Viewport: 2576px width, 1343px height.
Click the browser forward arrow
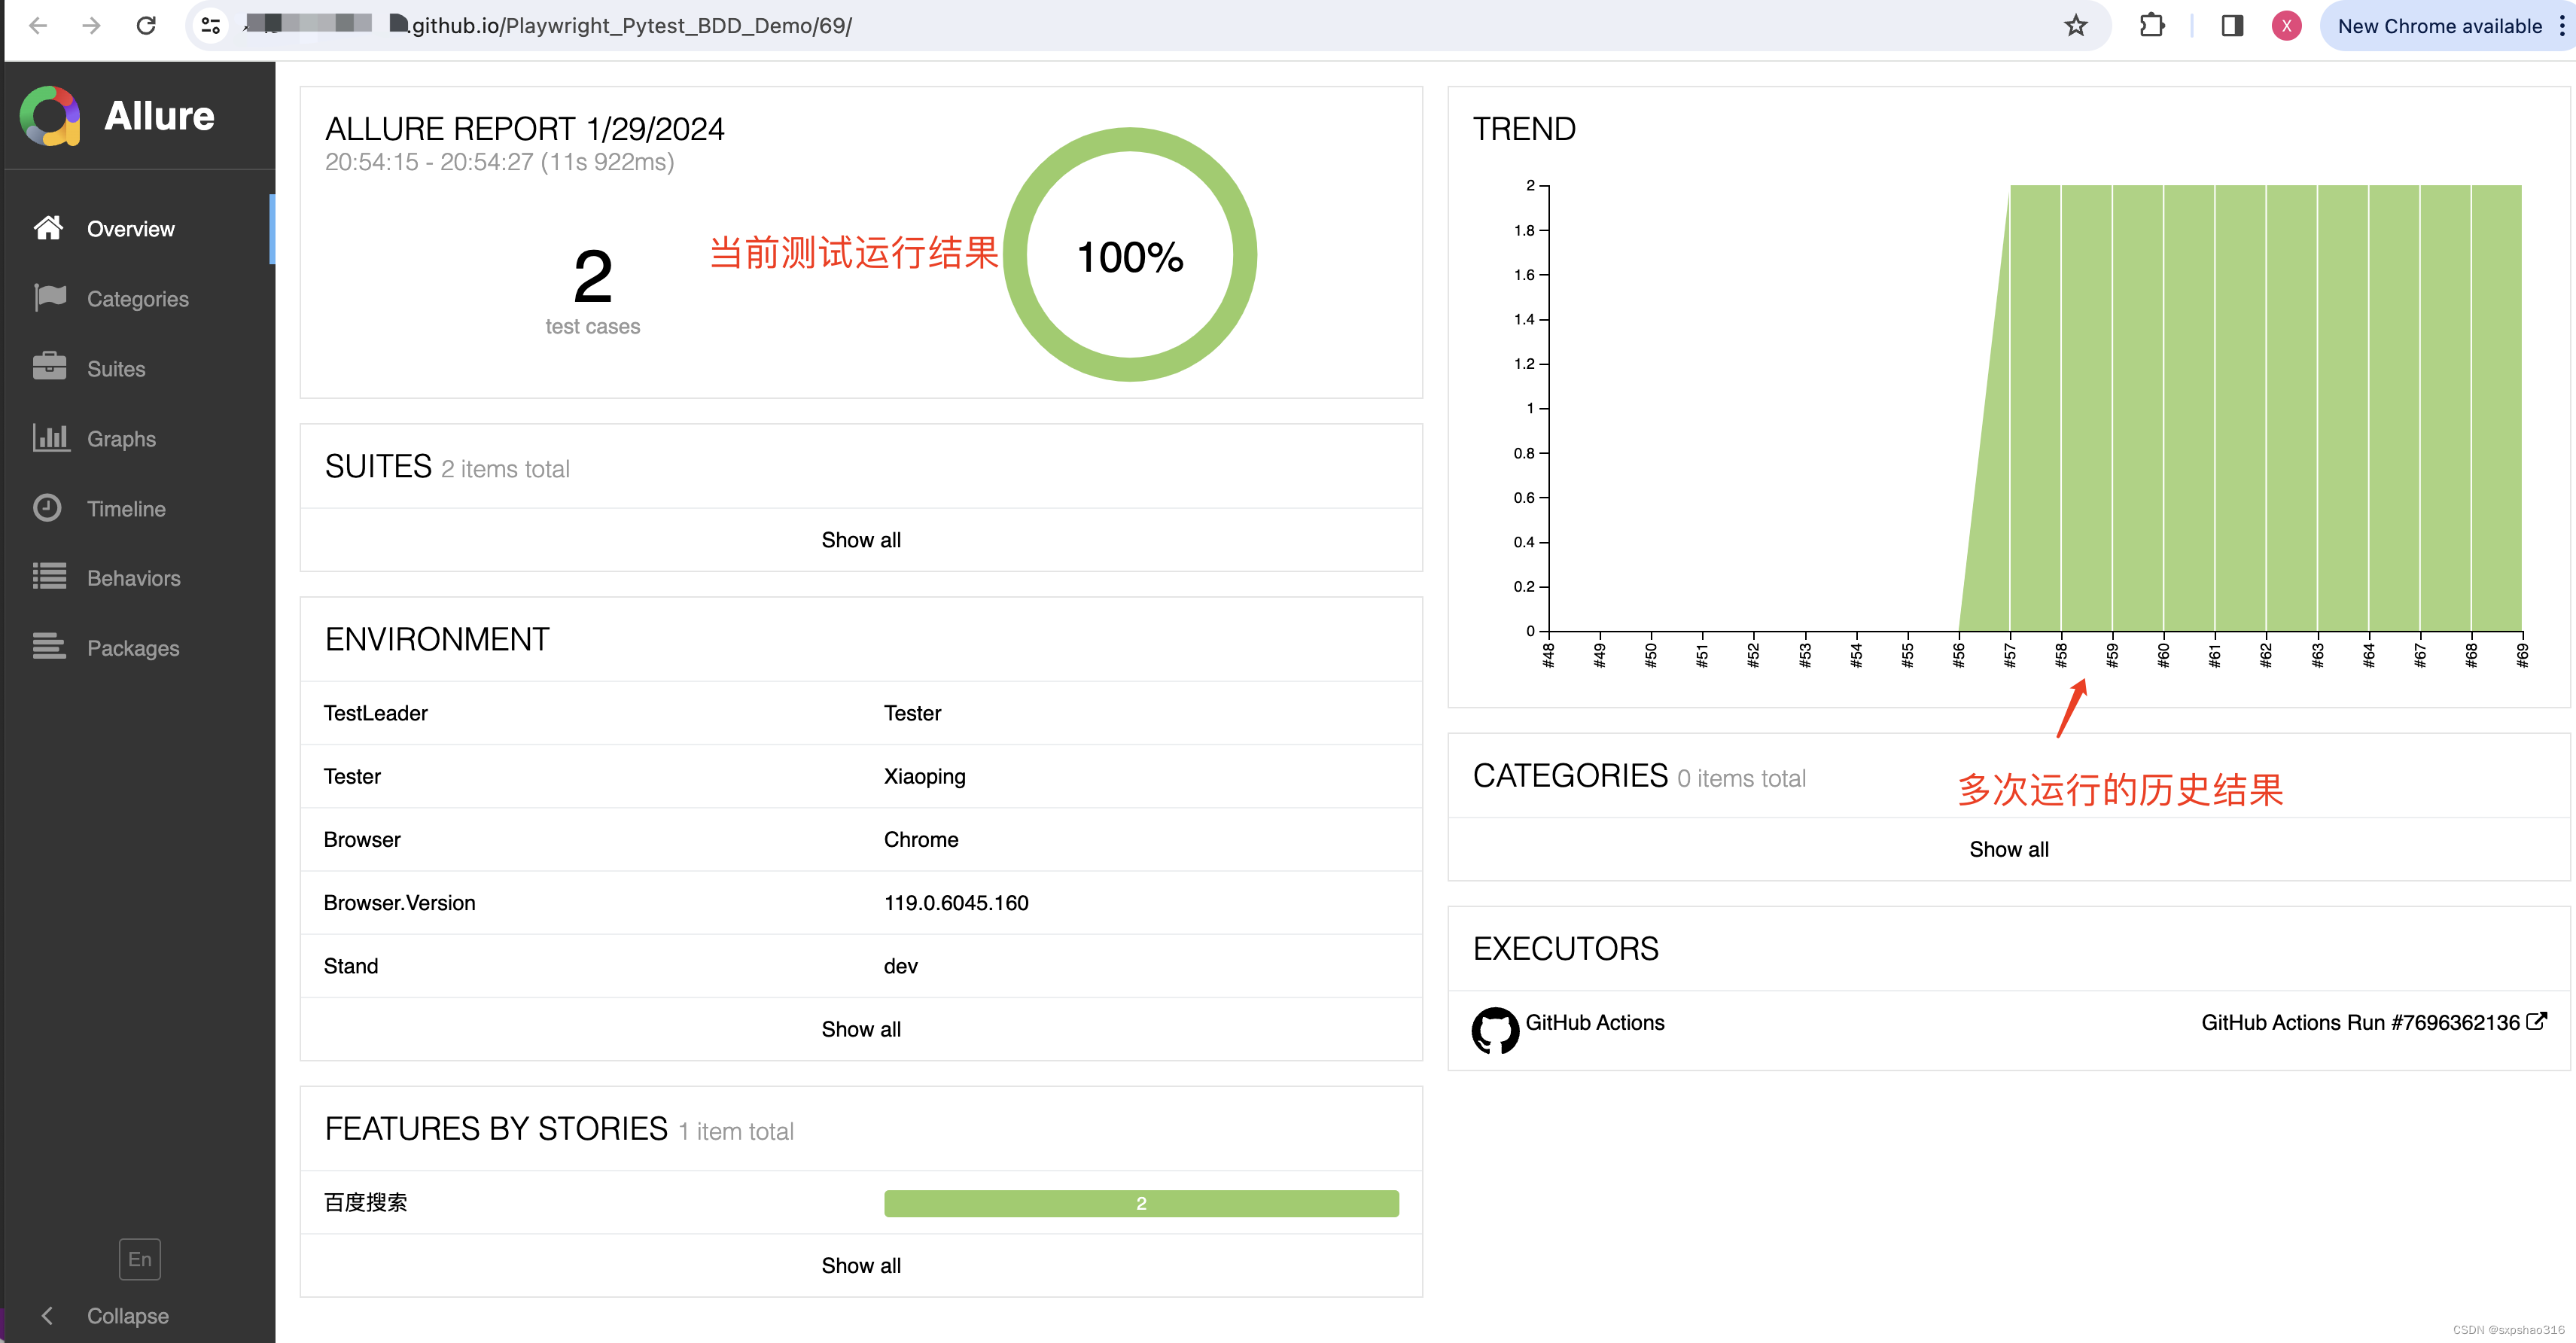click(x=91, y=26)
